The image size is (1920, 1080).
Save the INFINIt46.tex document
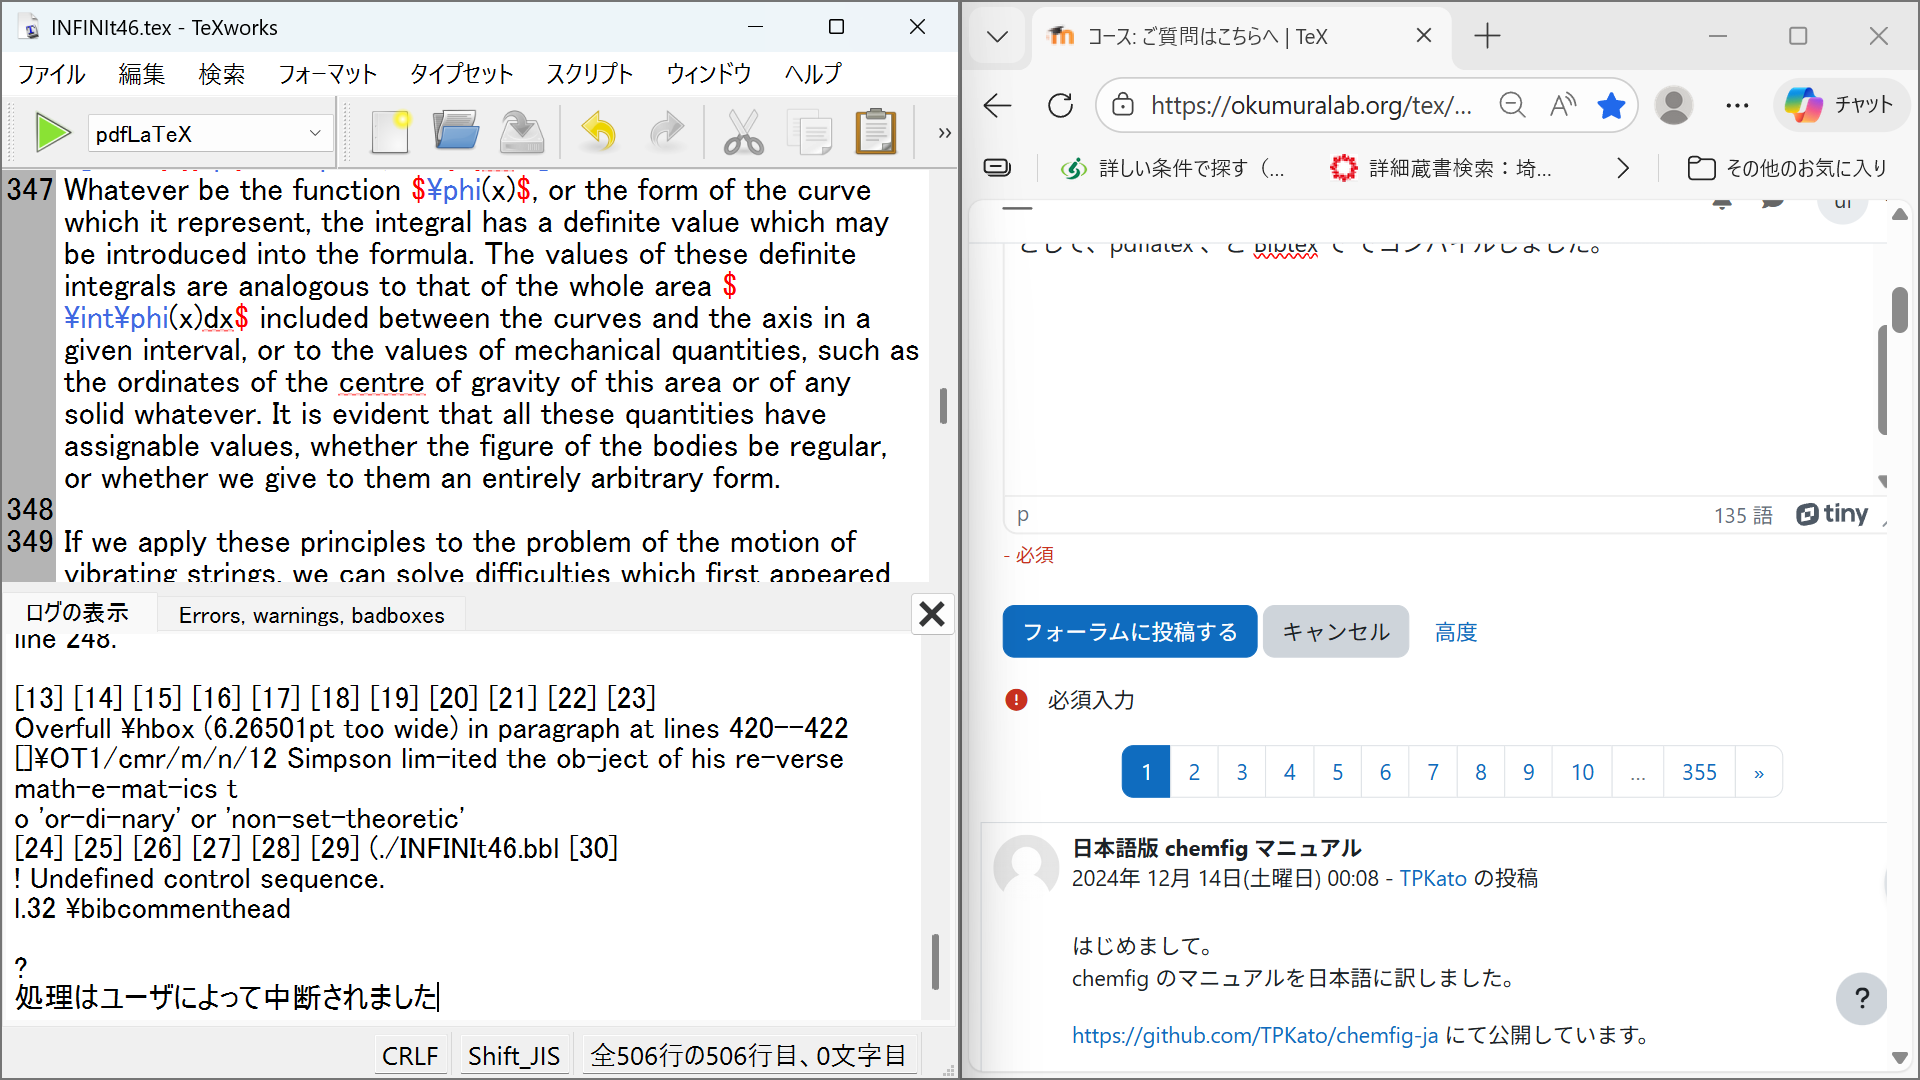pyautogui.click(x=522, y=131)
